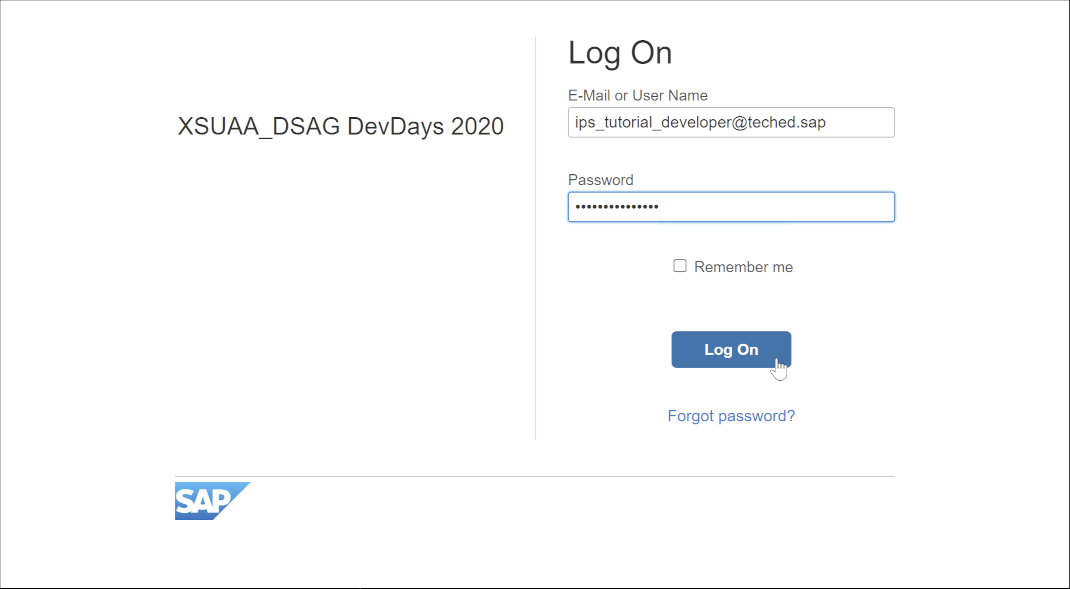The image size is (1070, 589).
Task: Click the Password field label
Action: [x=601, y=180]
